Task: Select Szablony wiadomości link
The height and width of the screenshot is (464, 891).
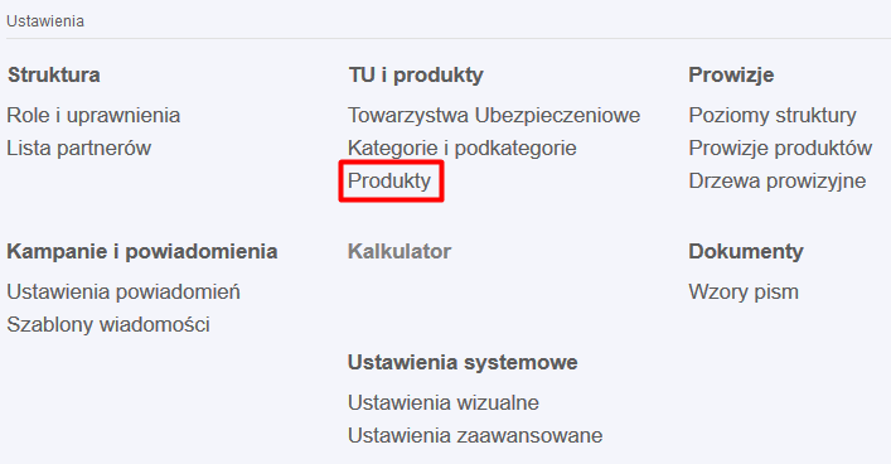Action: point(108,324)
